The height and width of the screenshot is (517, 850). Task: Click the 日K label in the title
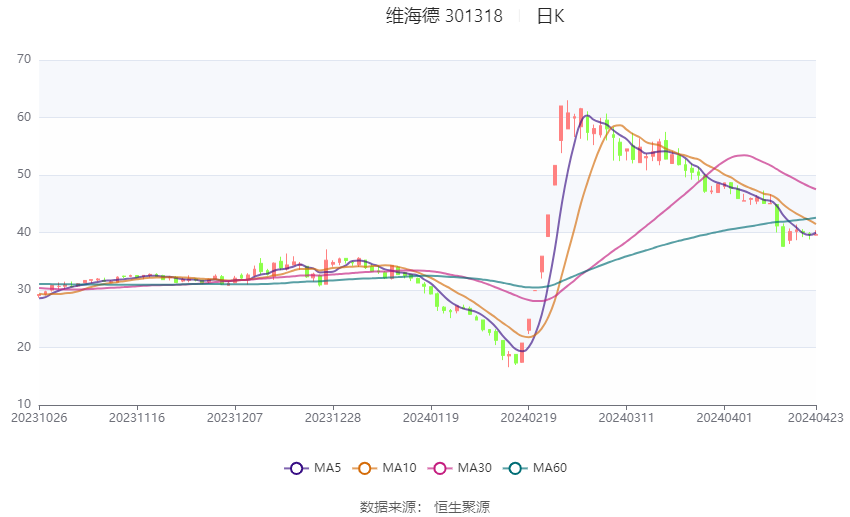coord(550,16)
